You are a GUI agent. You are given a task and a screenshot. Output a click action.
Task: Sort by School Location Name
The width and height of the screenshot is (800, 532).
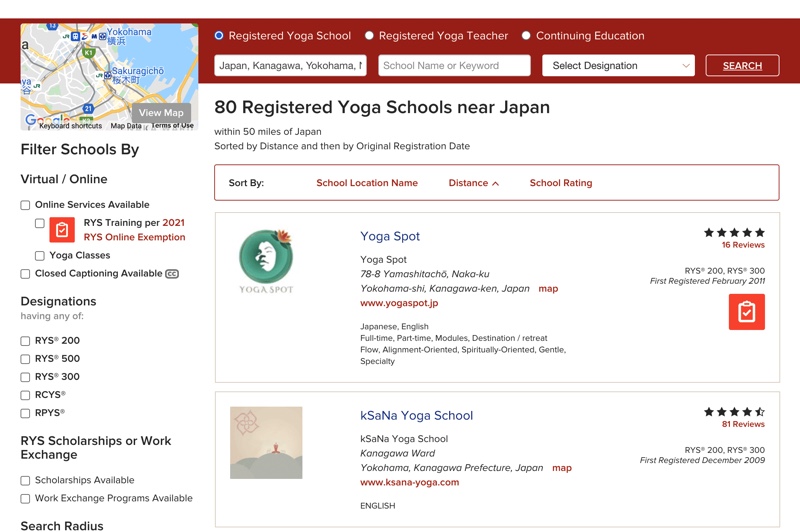[x=367, y=183]
